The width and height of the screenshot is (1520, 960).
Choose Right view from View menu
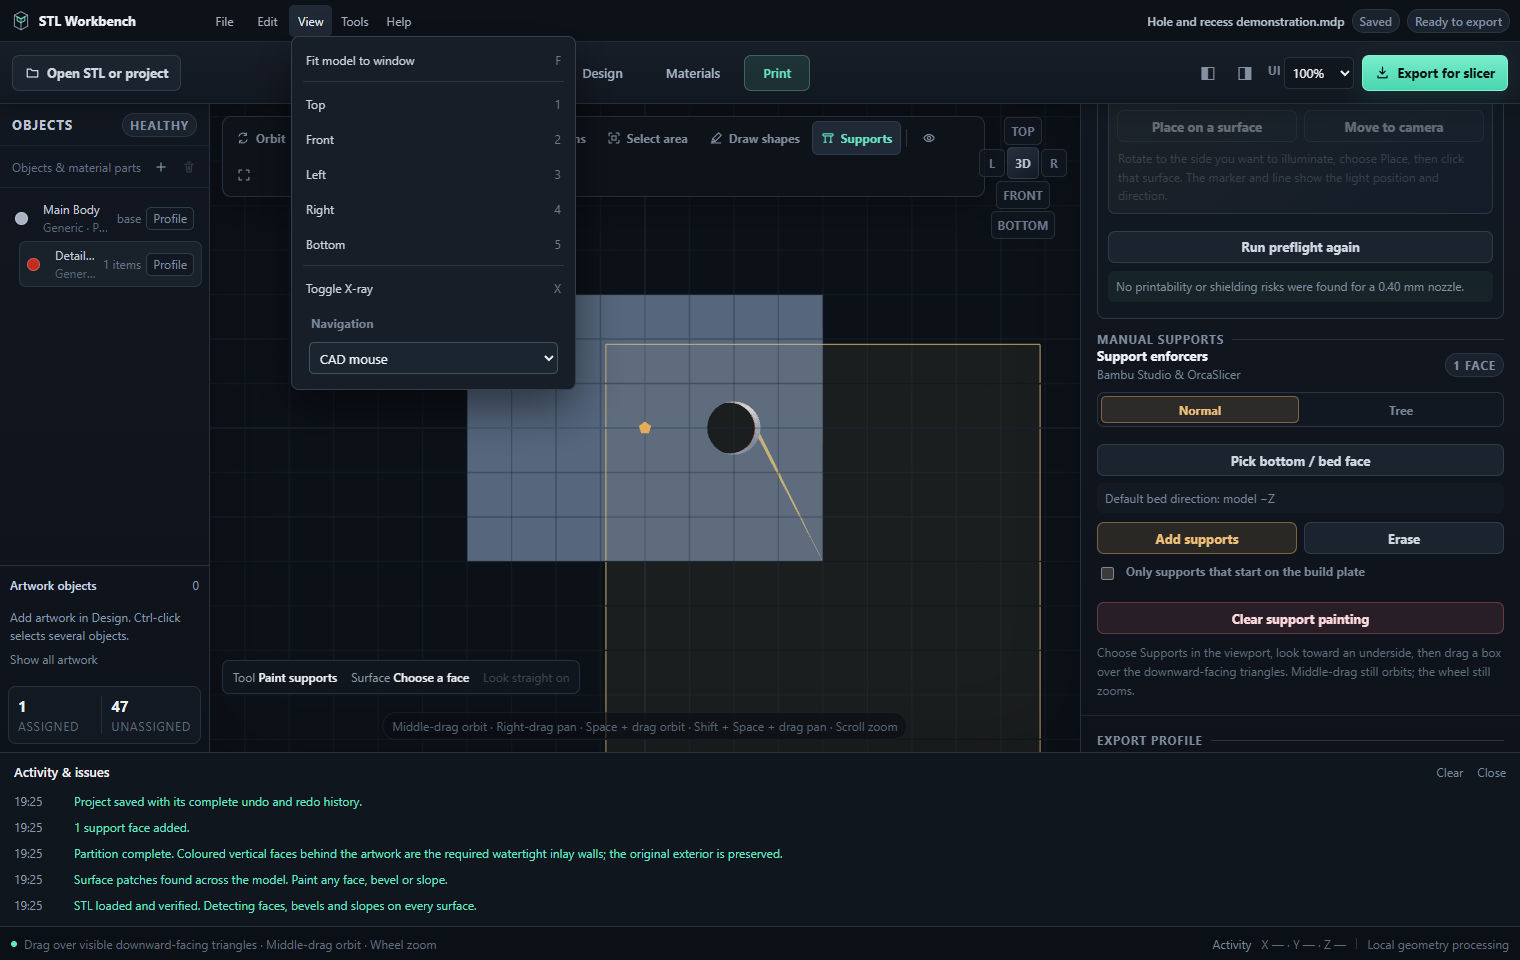coord(433,210)
